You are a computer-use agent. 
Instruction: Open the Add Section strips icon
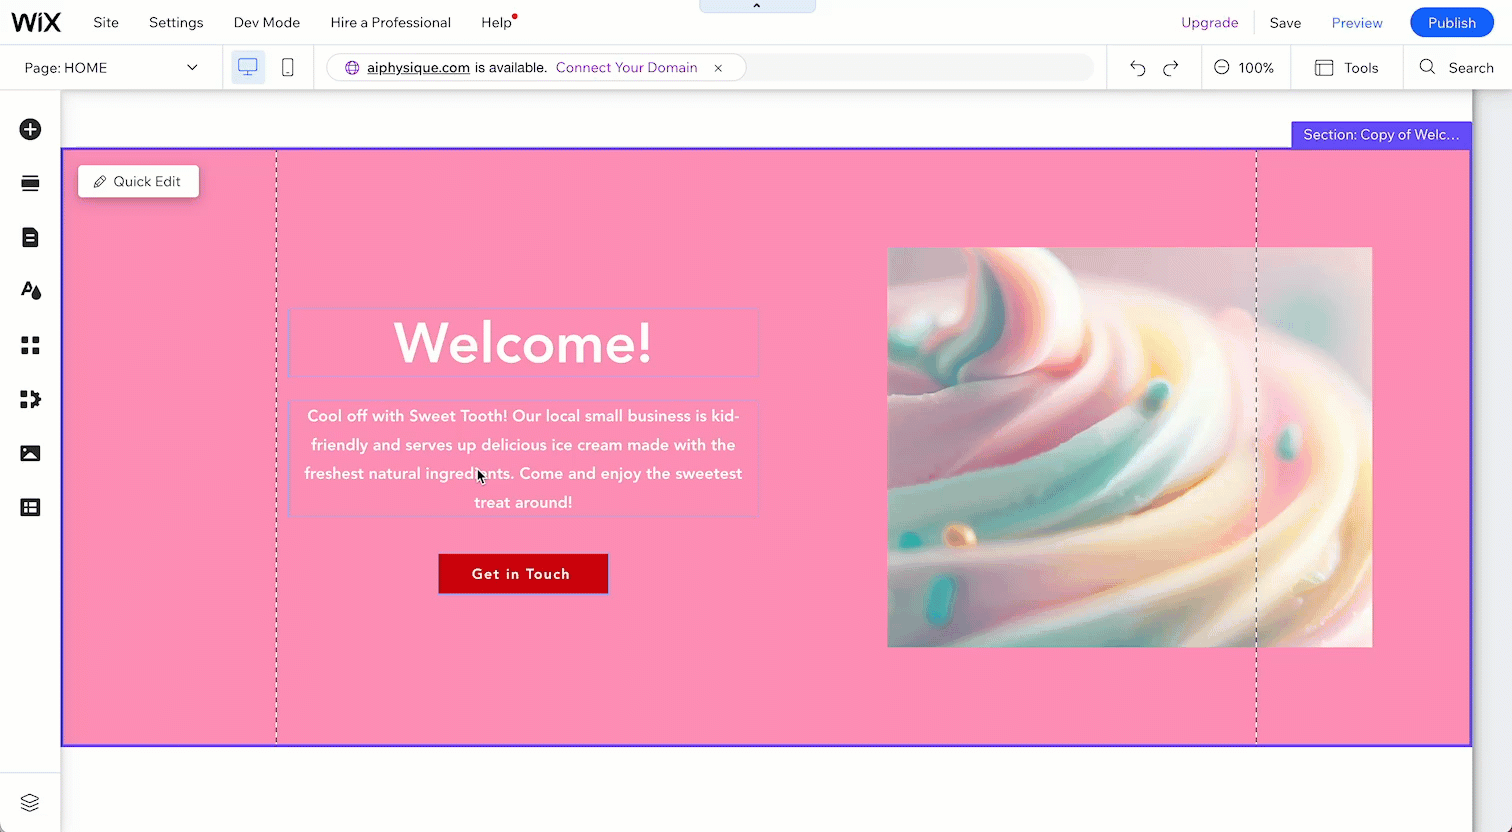[30, 183]
